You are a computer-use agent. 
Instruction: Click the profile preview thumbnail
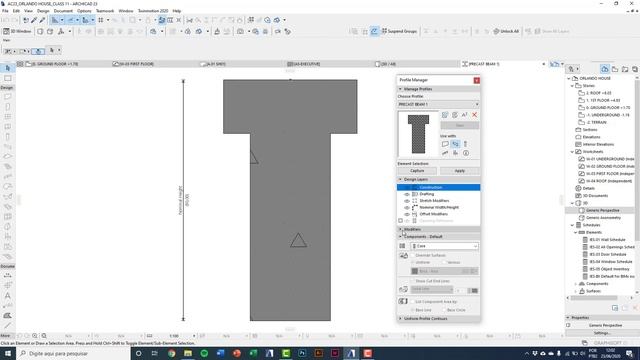(x=418, y=134)
